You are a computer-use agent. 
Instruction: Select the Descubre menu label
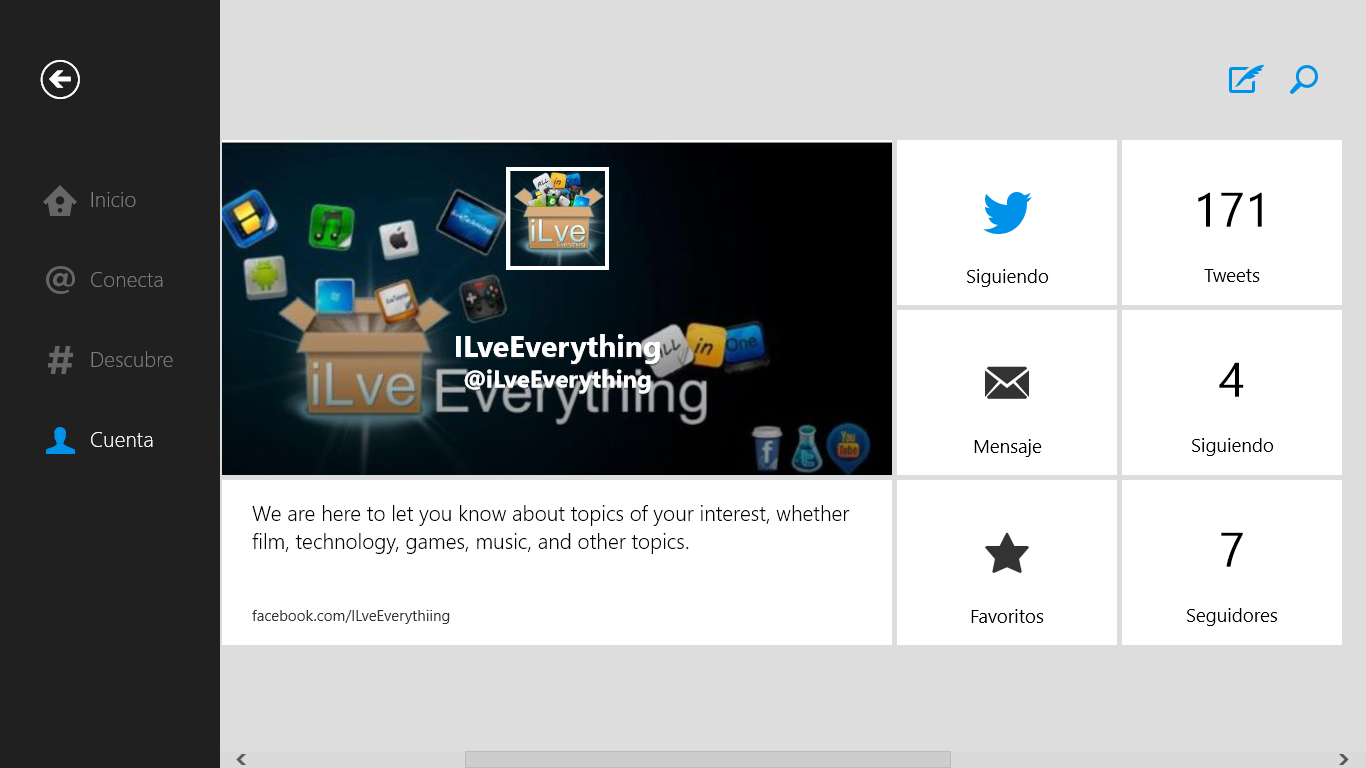click(131, 360)
